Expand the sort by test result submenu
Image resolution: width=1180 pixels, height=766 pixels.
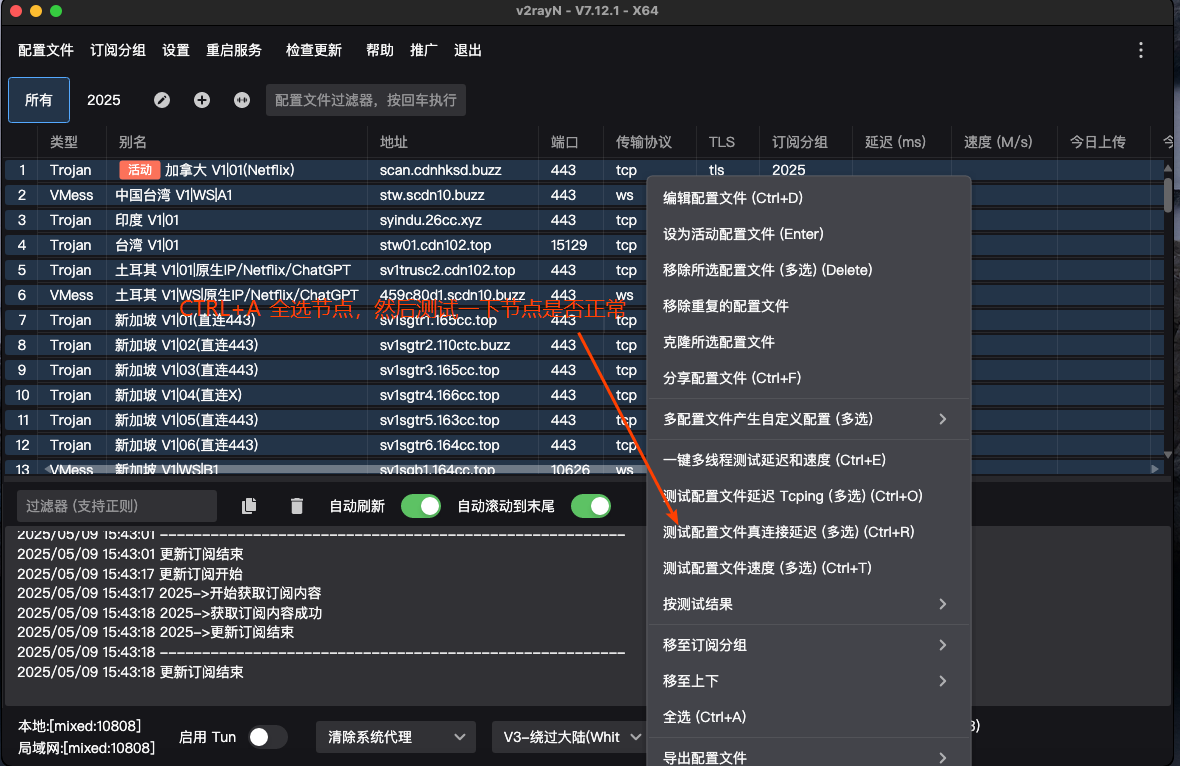point(808,604)
